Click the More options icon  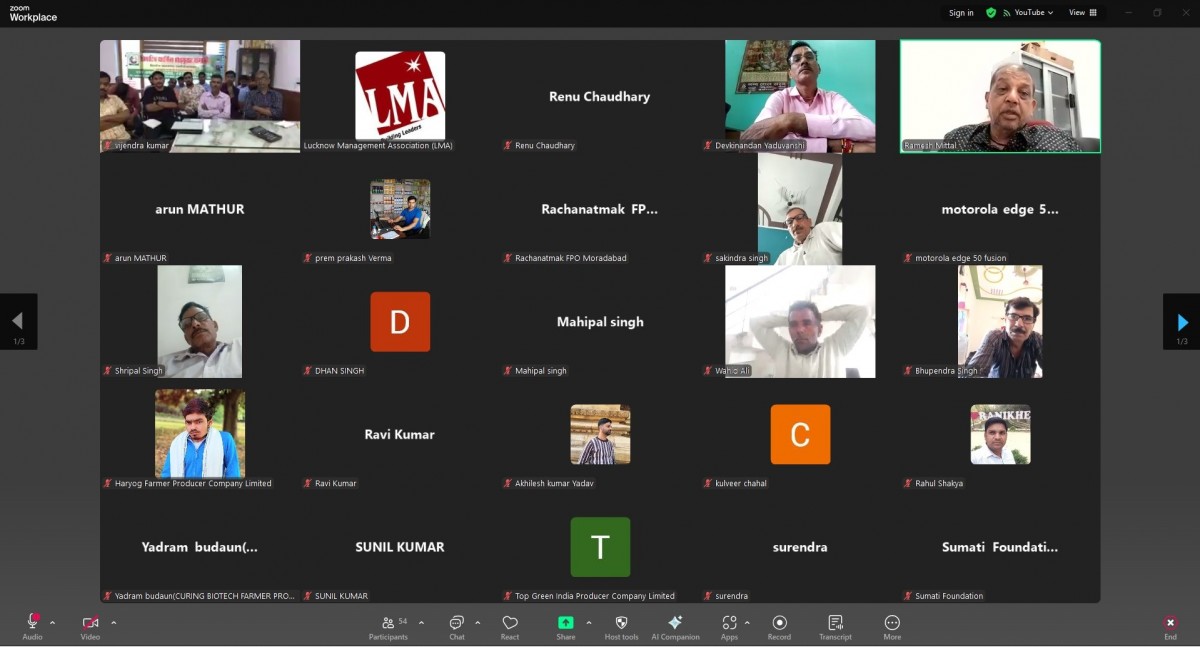point(892,626)
